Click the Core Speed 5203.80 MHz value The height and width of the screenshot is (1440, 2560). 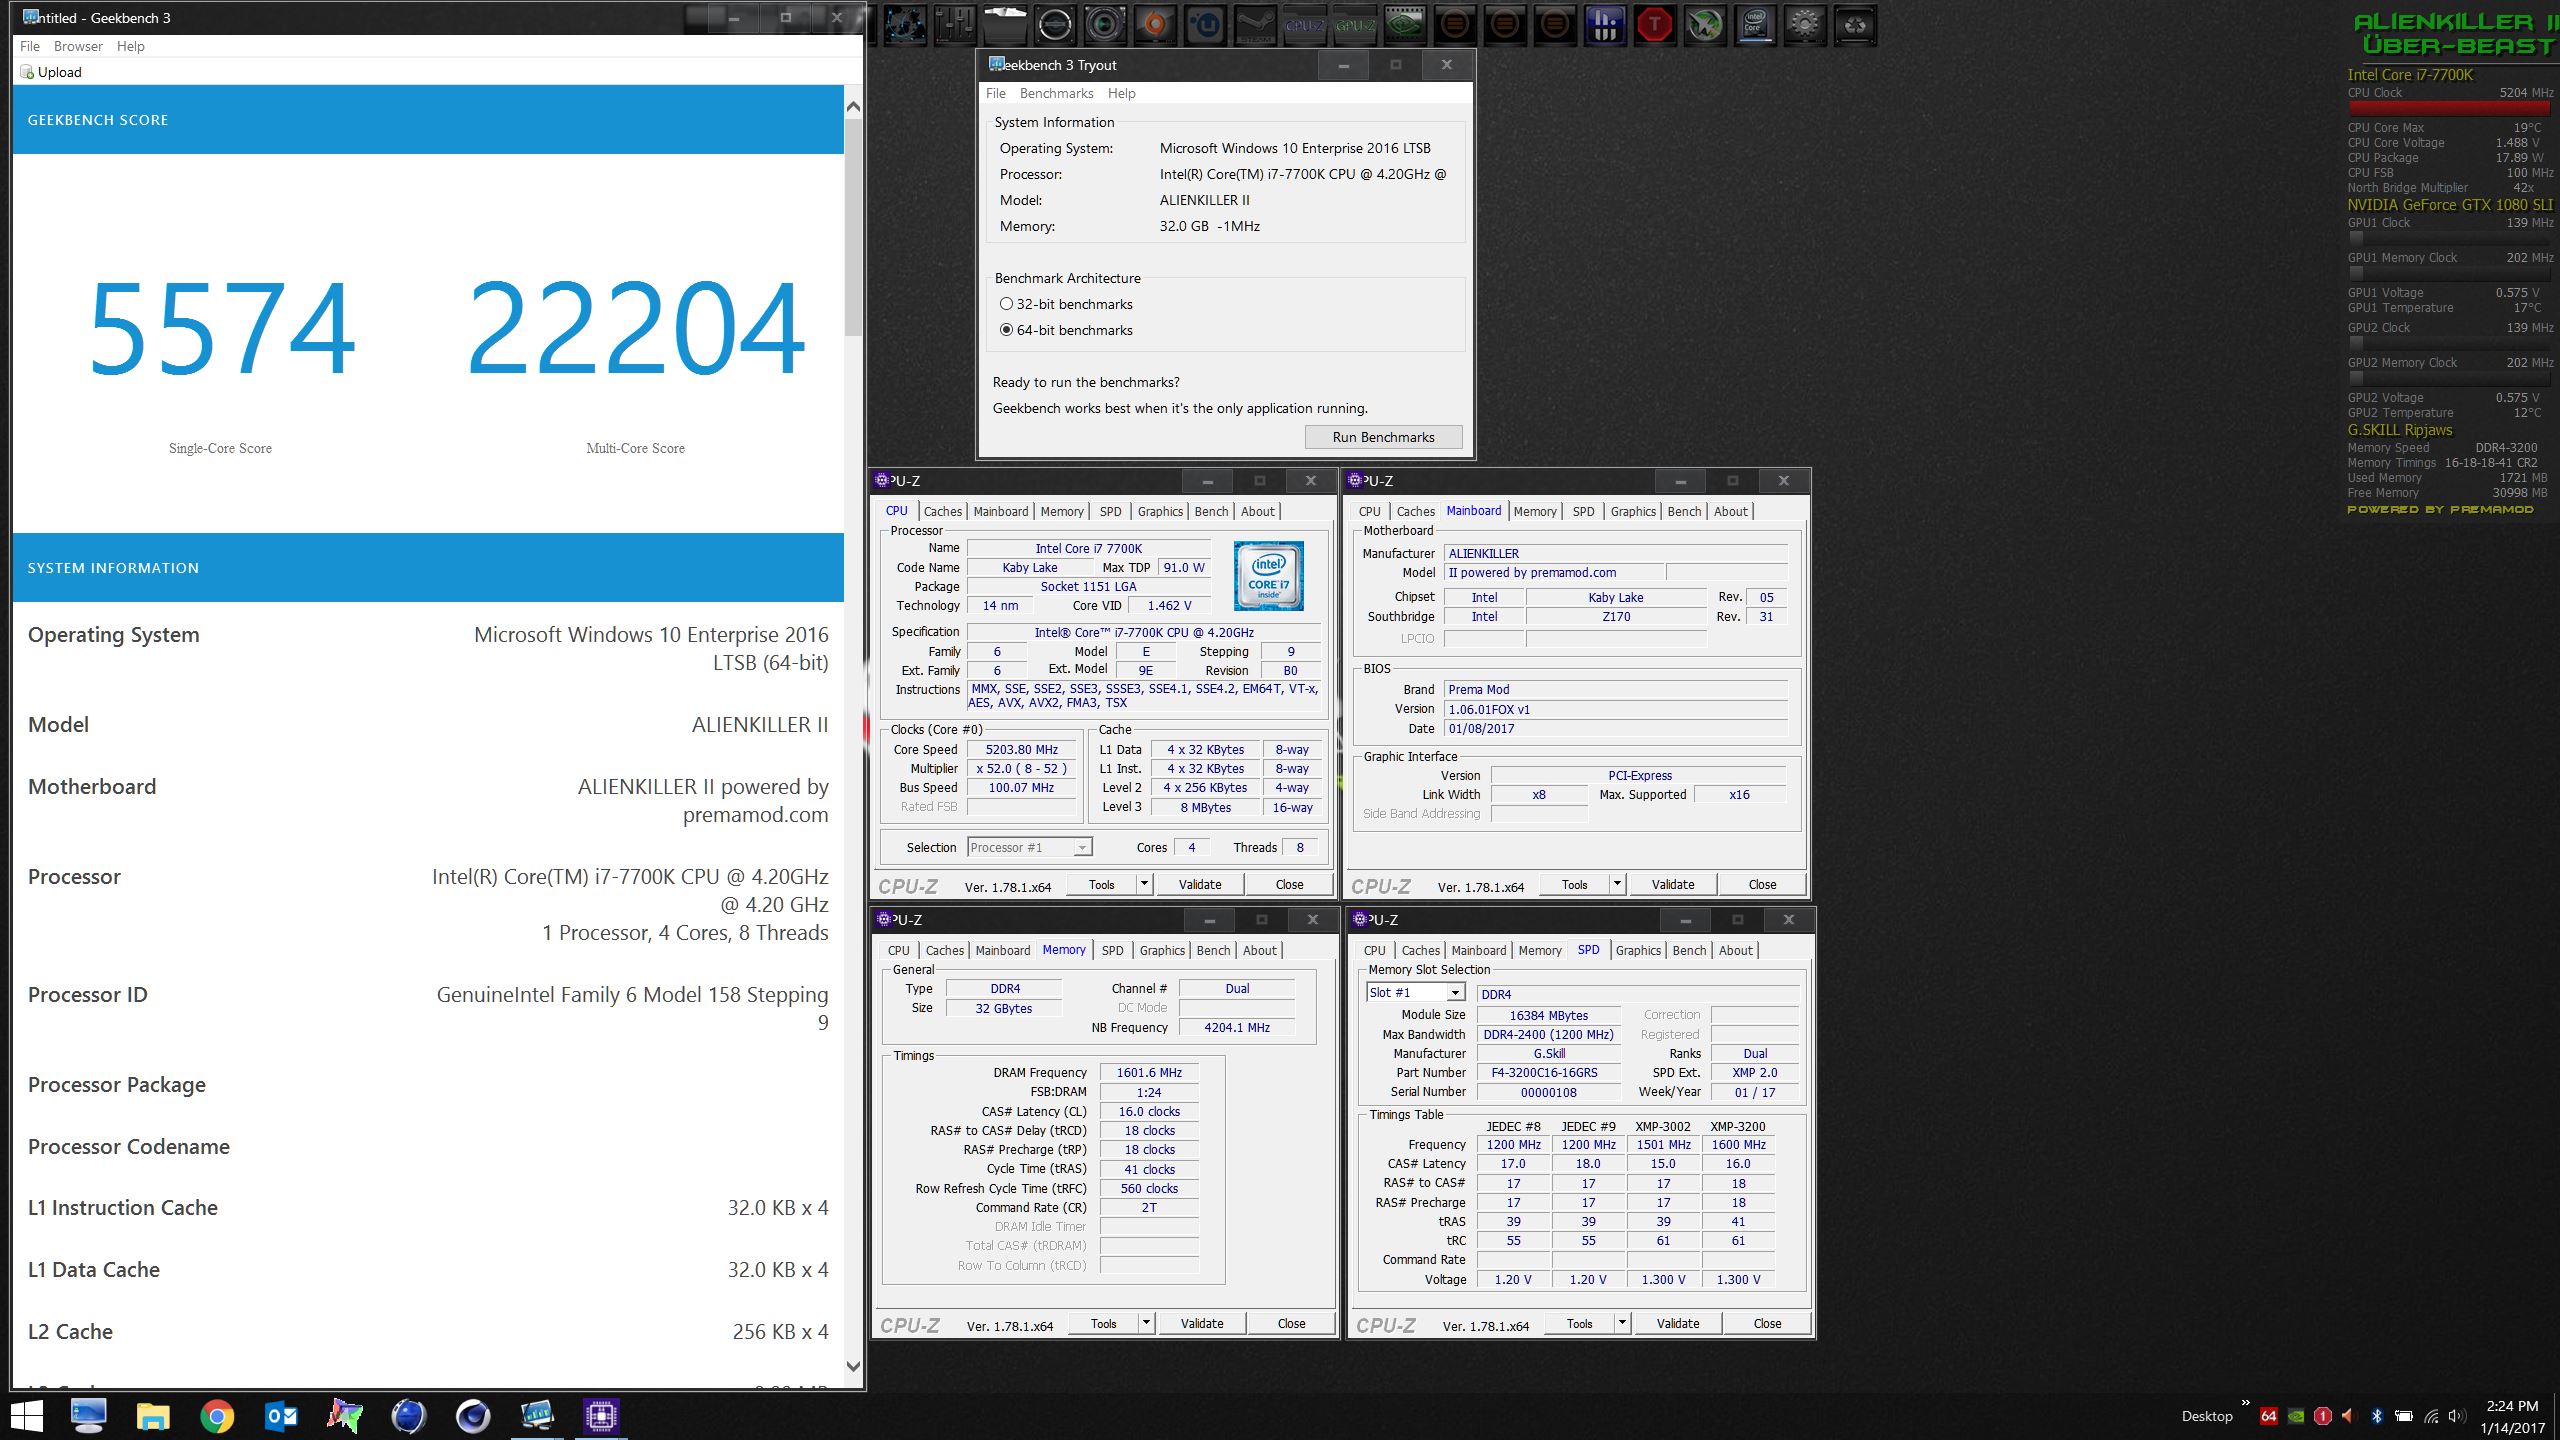coord(1021,749)
